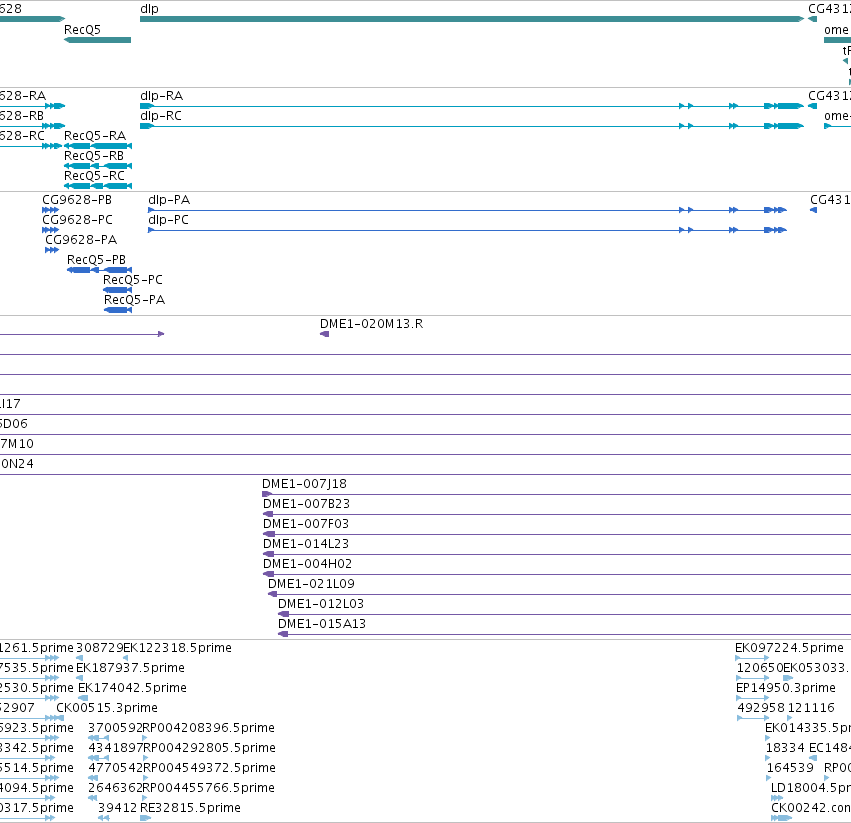
Task: Click the 121116 EST label
Action: (811, 708)
